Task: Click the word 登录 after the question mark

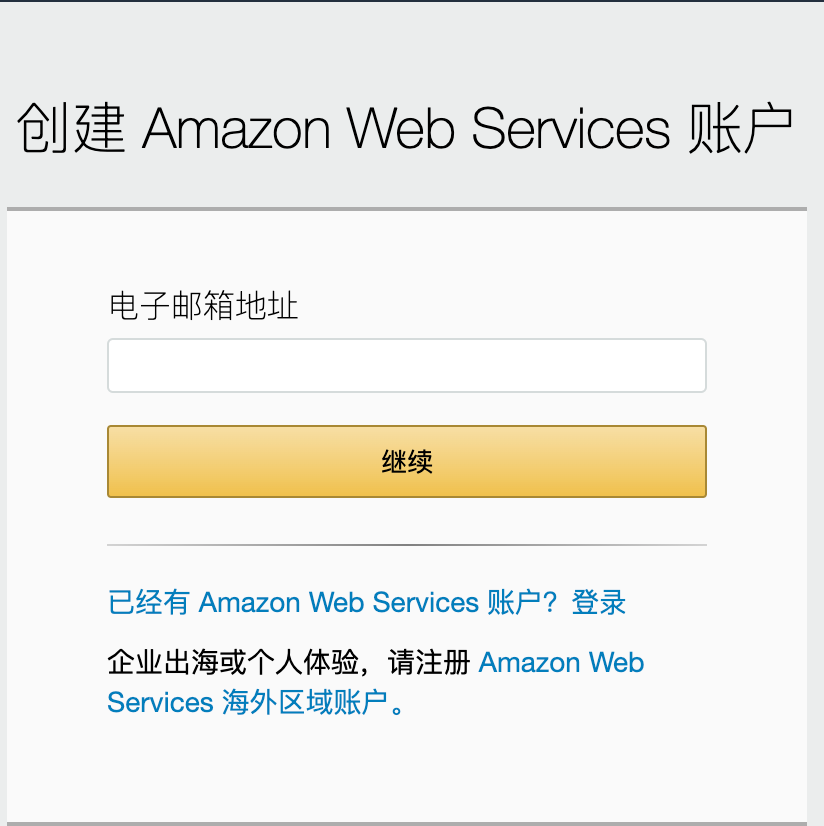Action: pos(598,603)
